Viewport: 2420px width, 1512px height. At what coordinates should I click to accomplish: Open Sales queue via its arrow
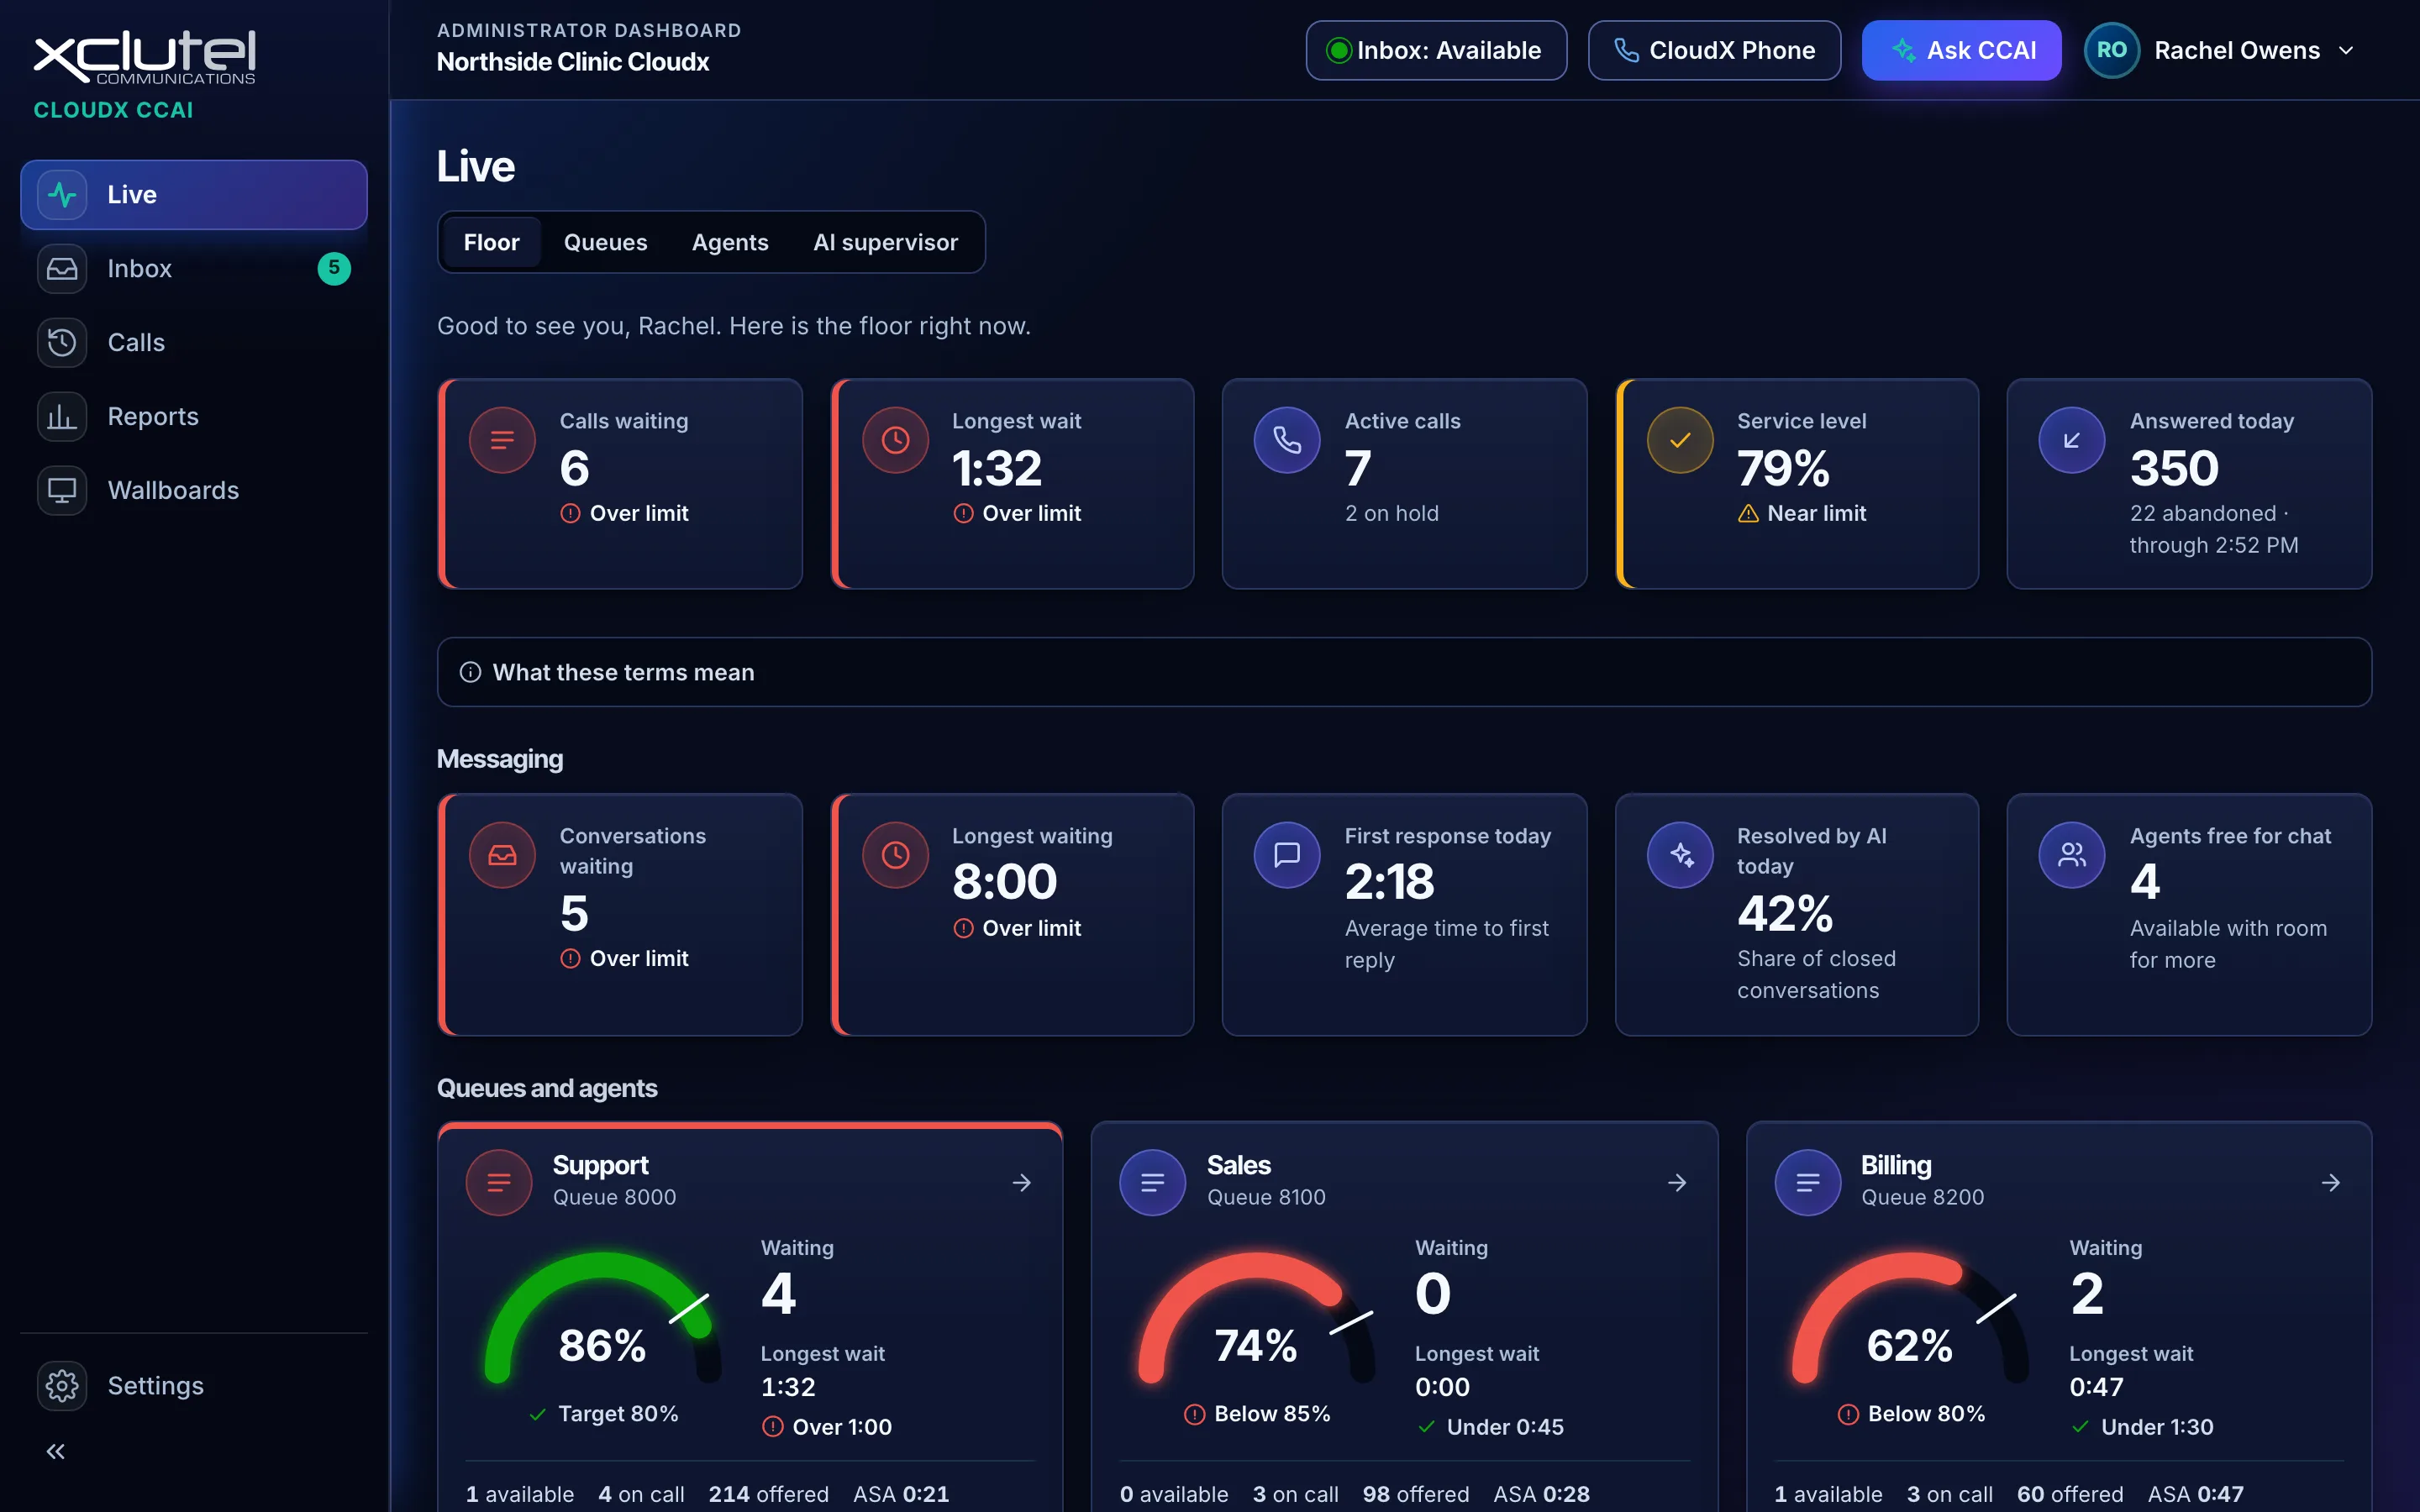(x=1677, y=1182)
